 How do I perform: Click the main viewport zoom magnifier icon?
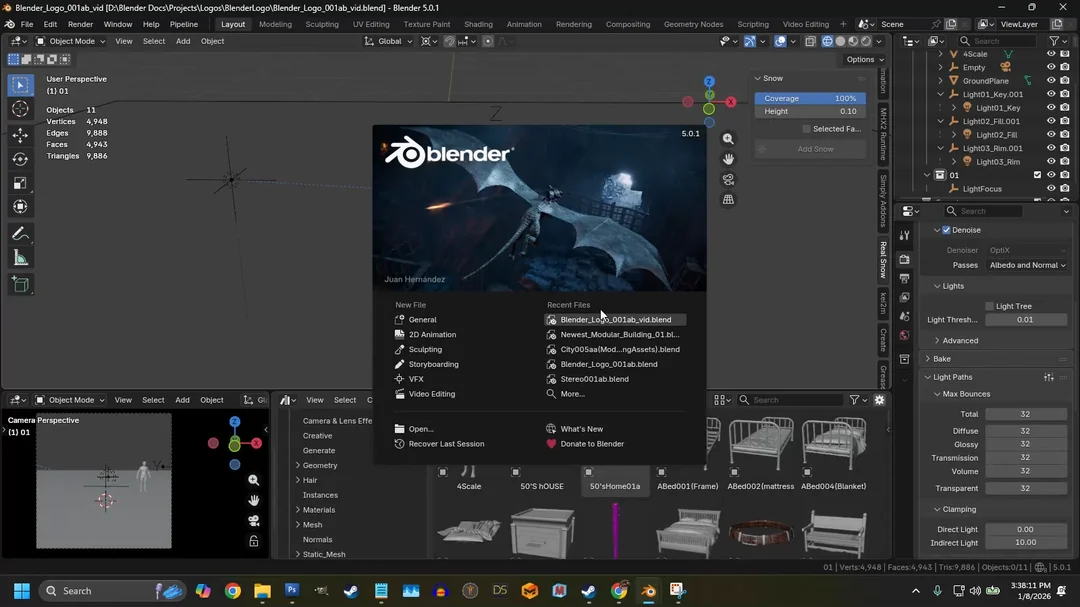pos(728,139)
